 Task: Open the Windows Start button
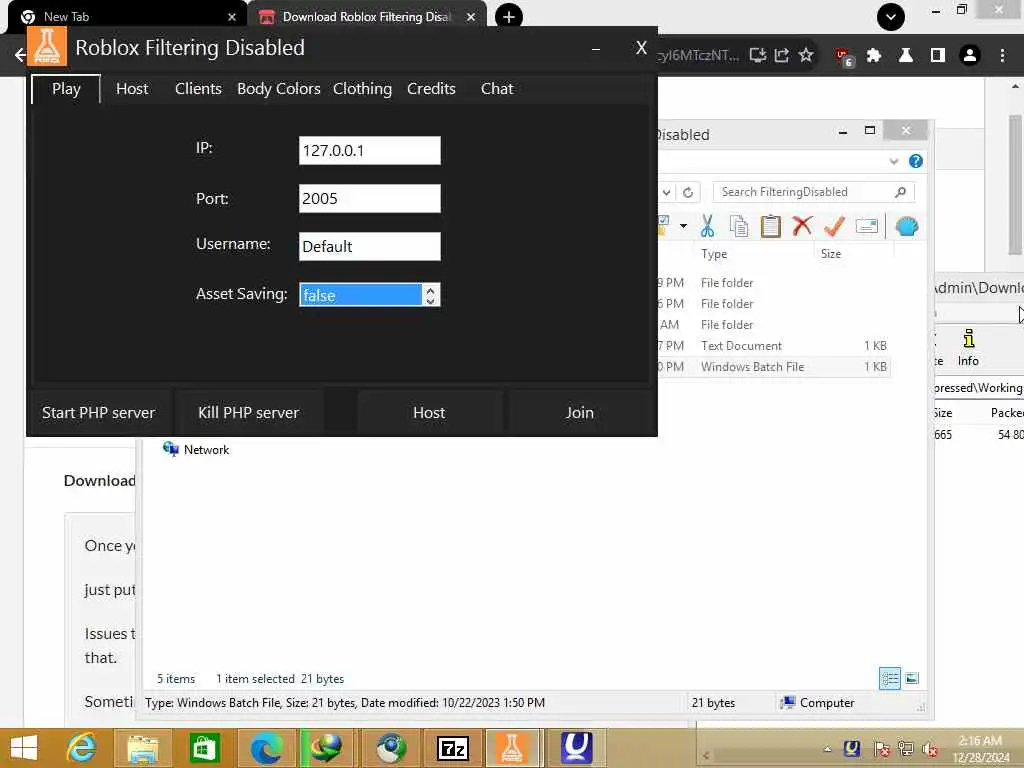[24, 748]
